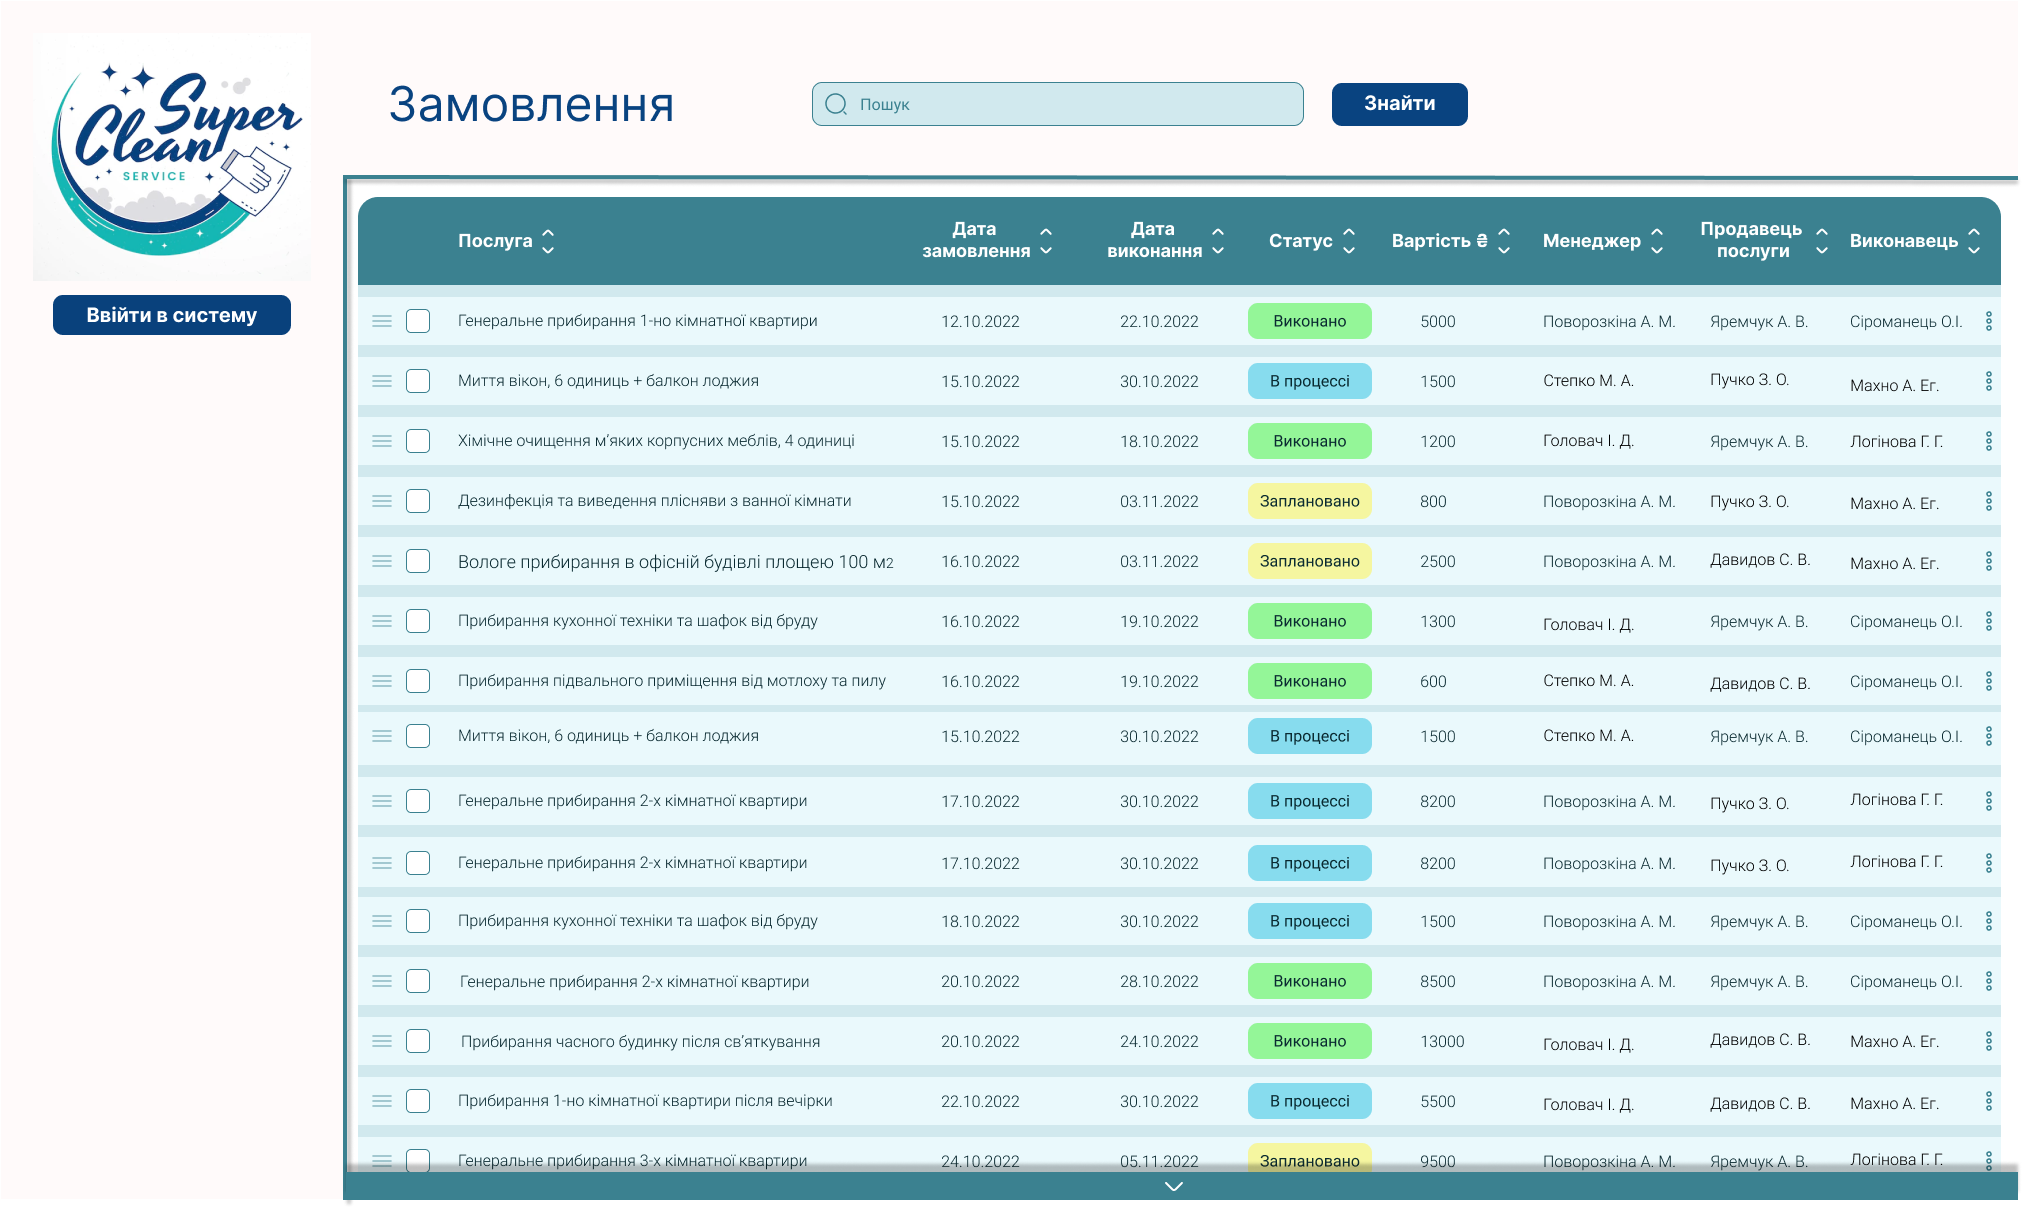2023x1208 pixels.
Task: Open three-dot menu for the 13000 cost row
Action: coord(1988,1041)
